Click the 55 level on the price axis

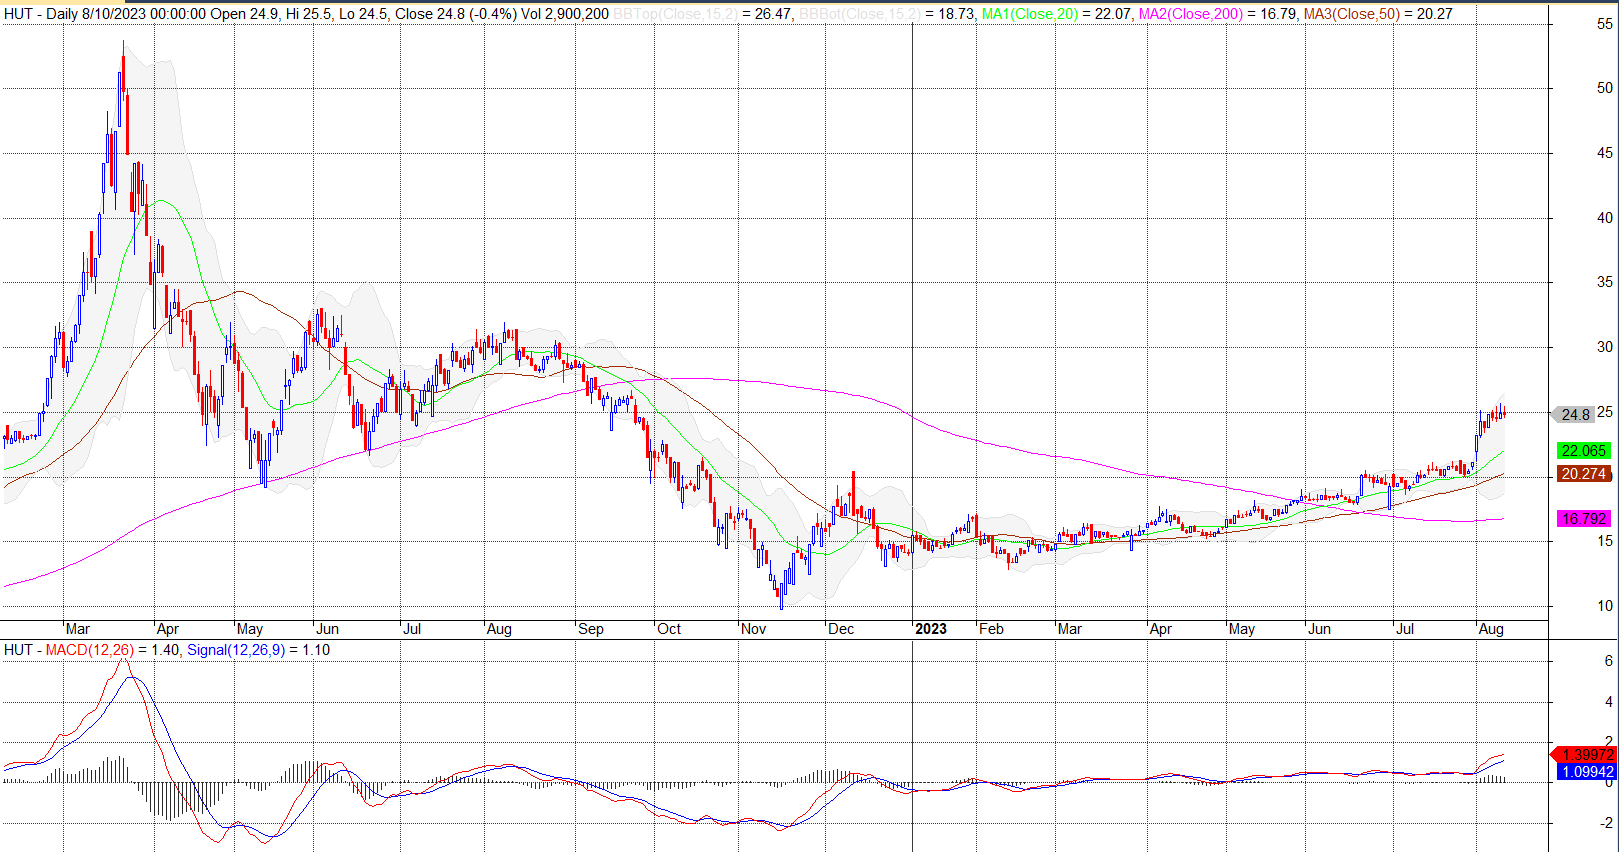(1604, 24)
